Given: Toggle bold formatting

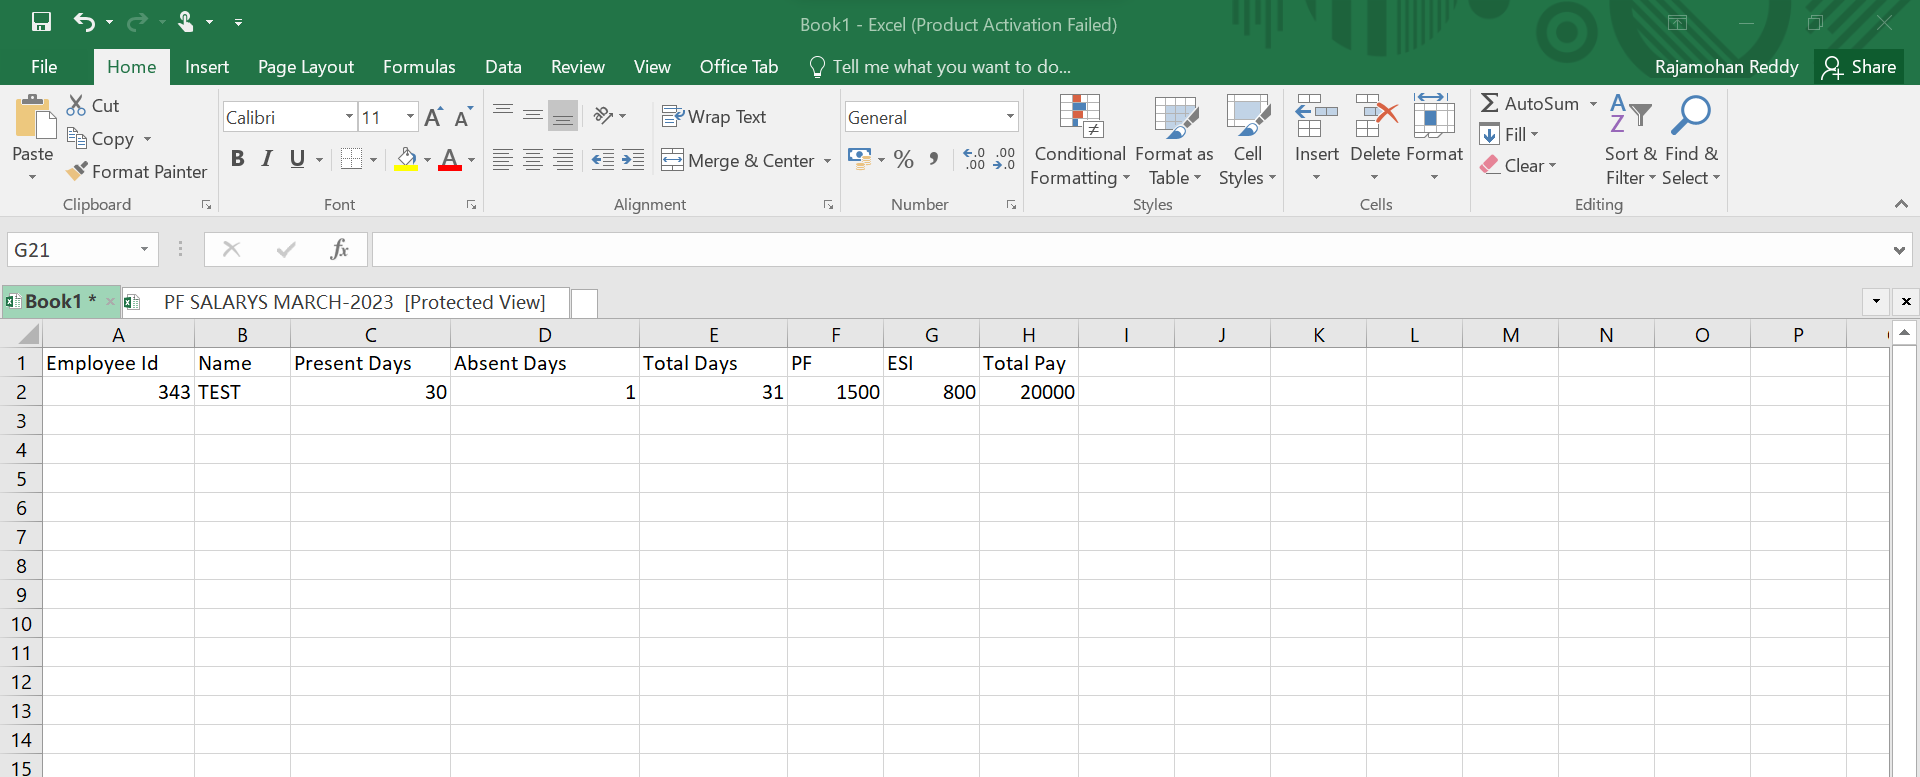Looking at the screenshot, I should [x=237, y=159].
